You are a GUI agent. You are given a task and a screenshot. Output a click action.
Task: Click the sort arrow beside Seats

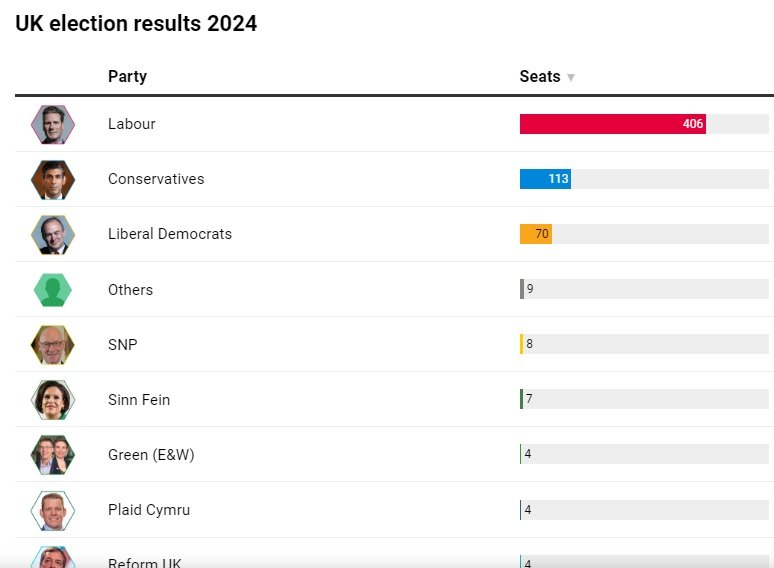[x=571, y=77]
